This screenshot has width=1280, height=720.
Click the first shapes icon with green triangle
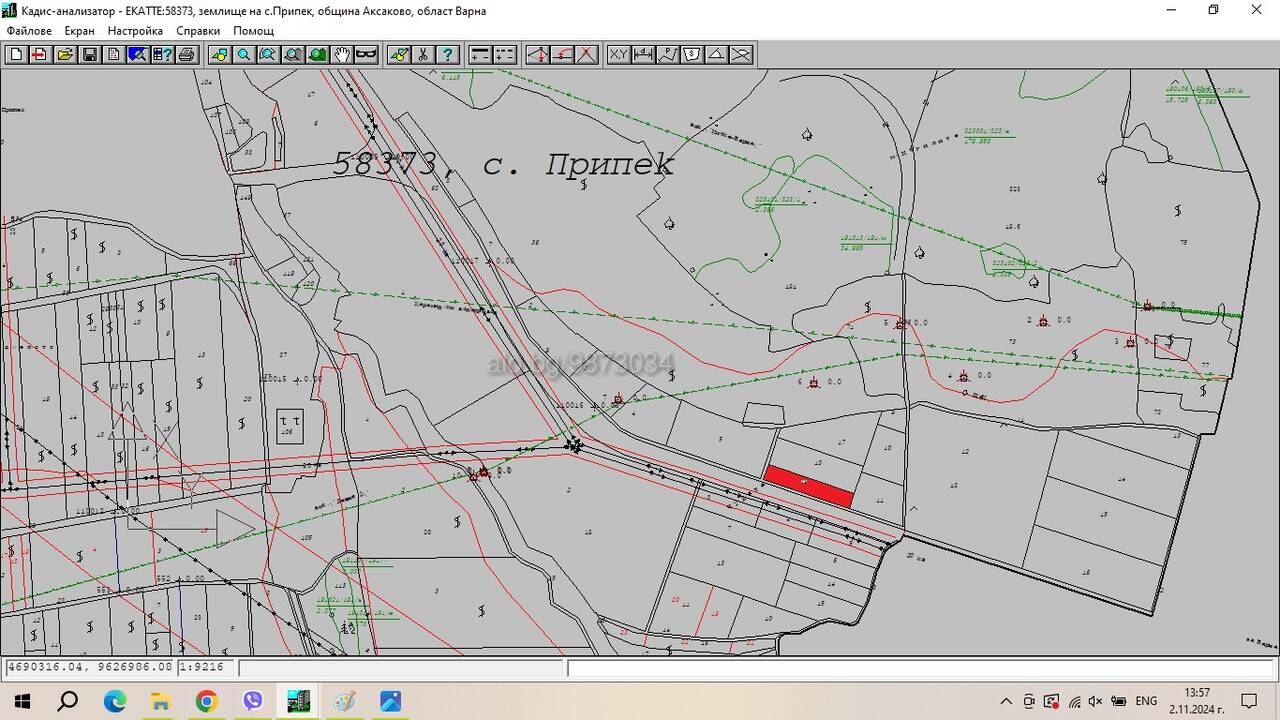(x=219, y=54)
